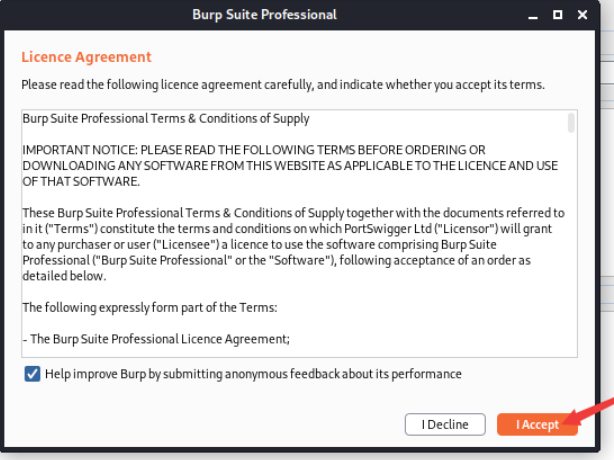Decline the licence agreement

point(444,425)
